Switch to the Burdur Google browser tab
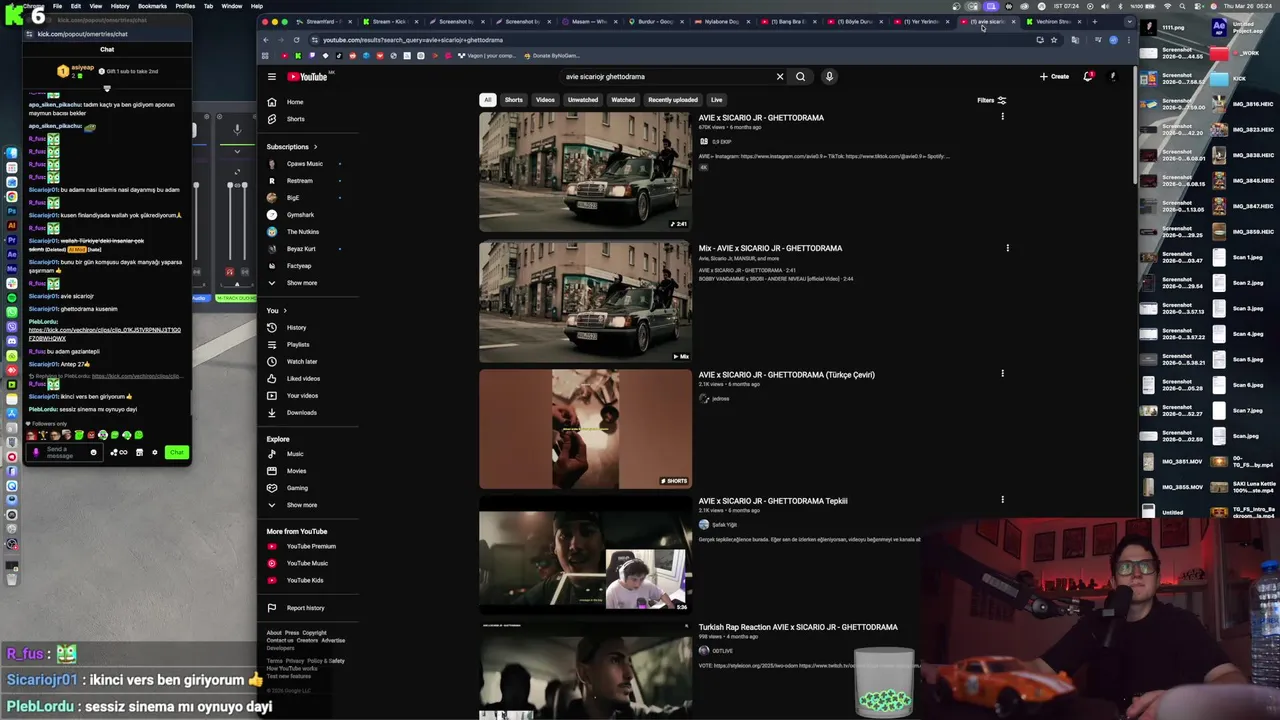 pyautogui.click(x=654, y=21)
